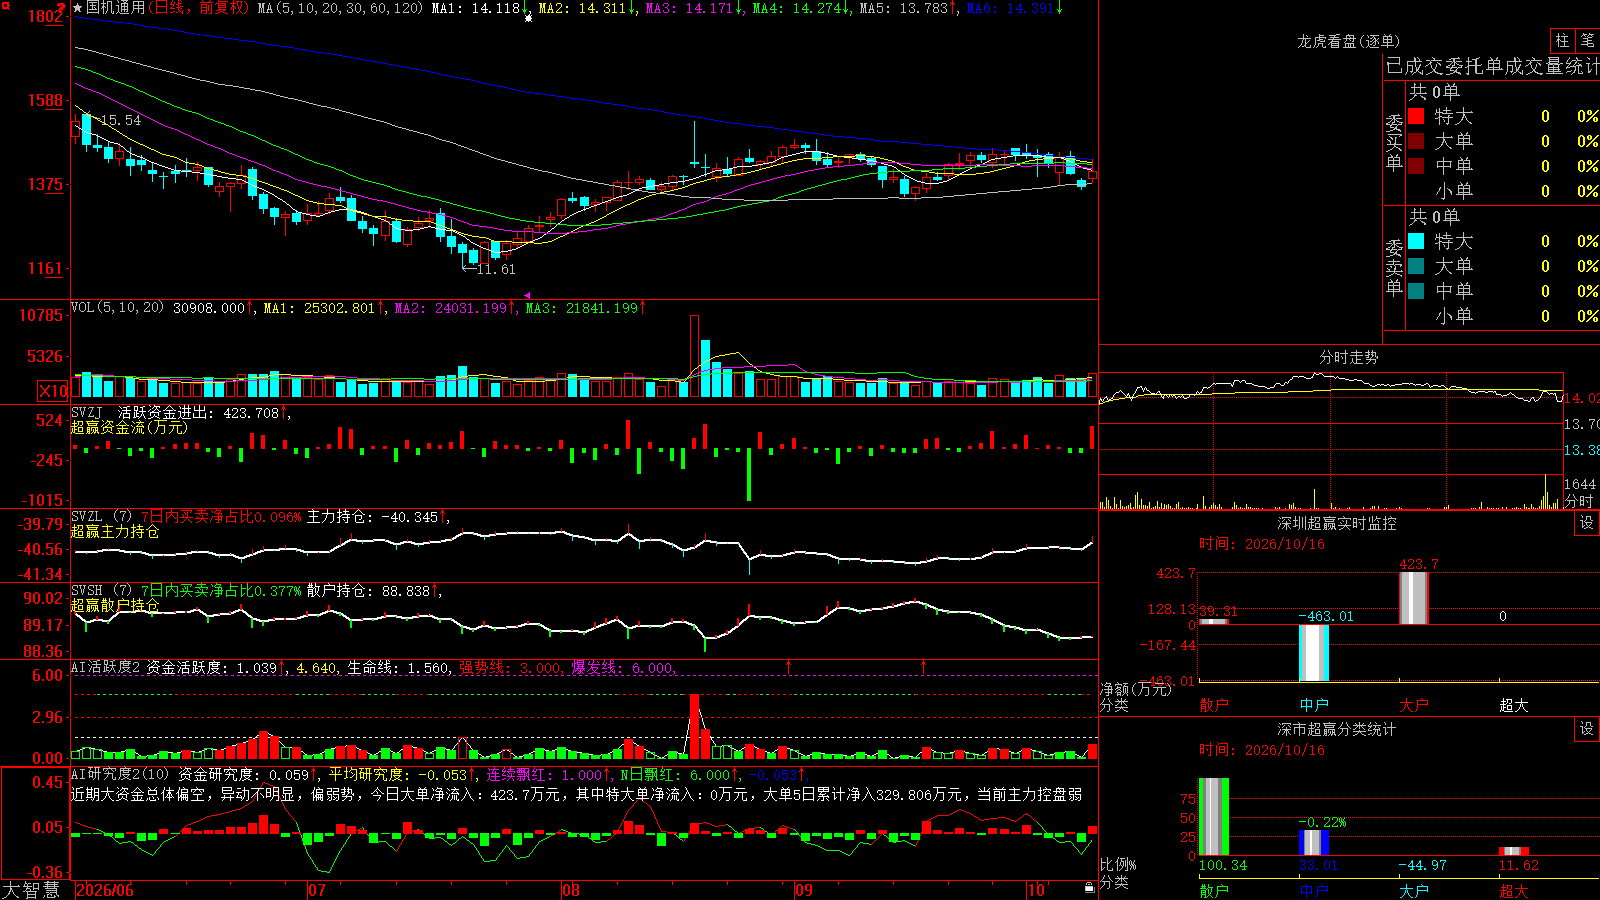Click the (日线,前复权) period label
Image resolution: width=1600 pixels, height=900 pixels.
click(x=199, y=8)
